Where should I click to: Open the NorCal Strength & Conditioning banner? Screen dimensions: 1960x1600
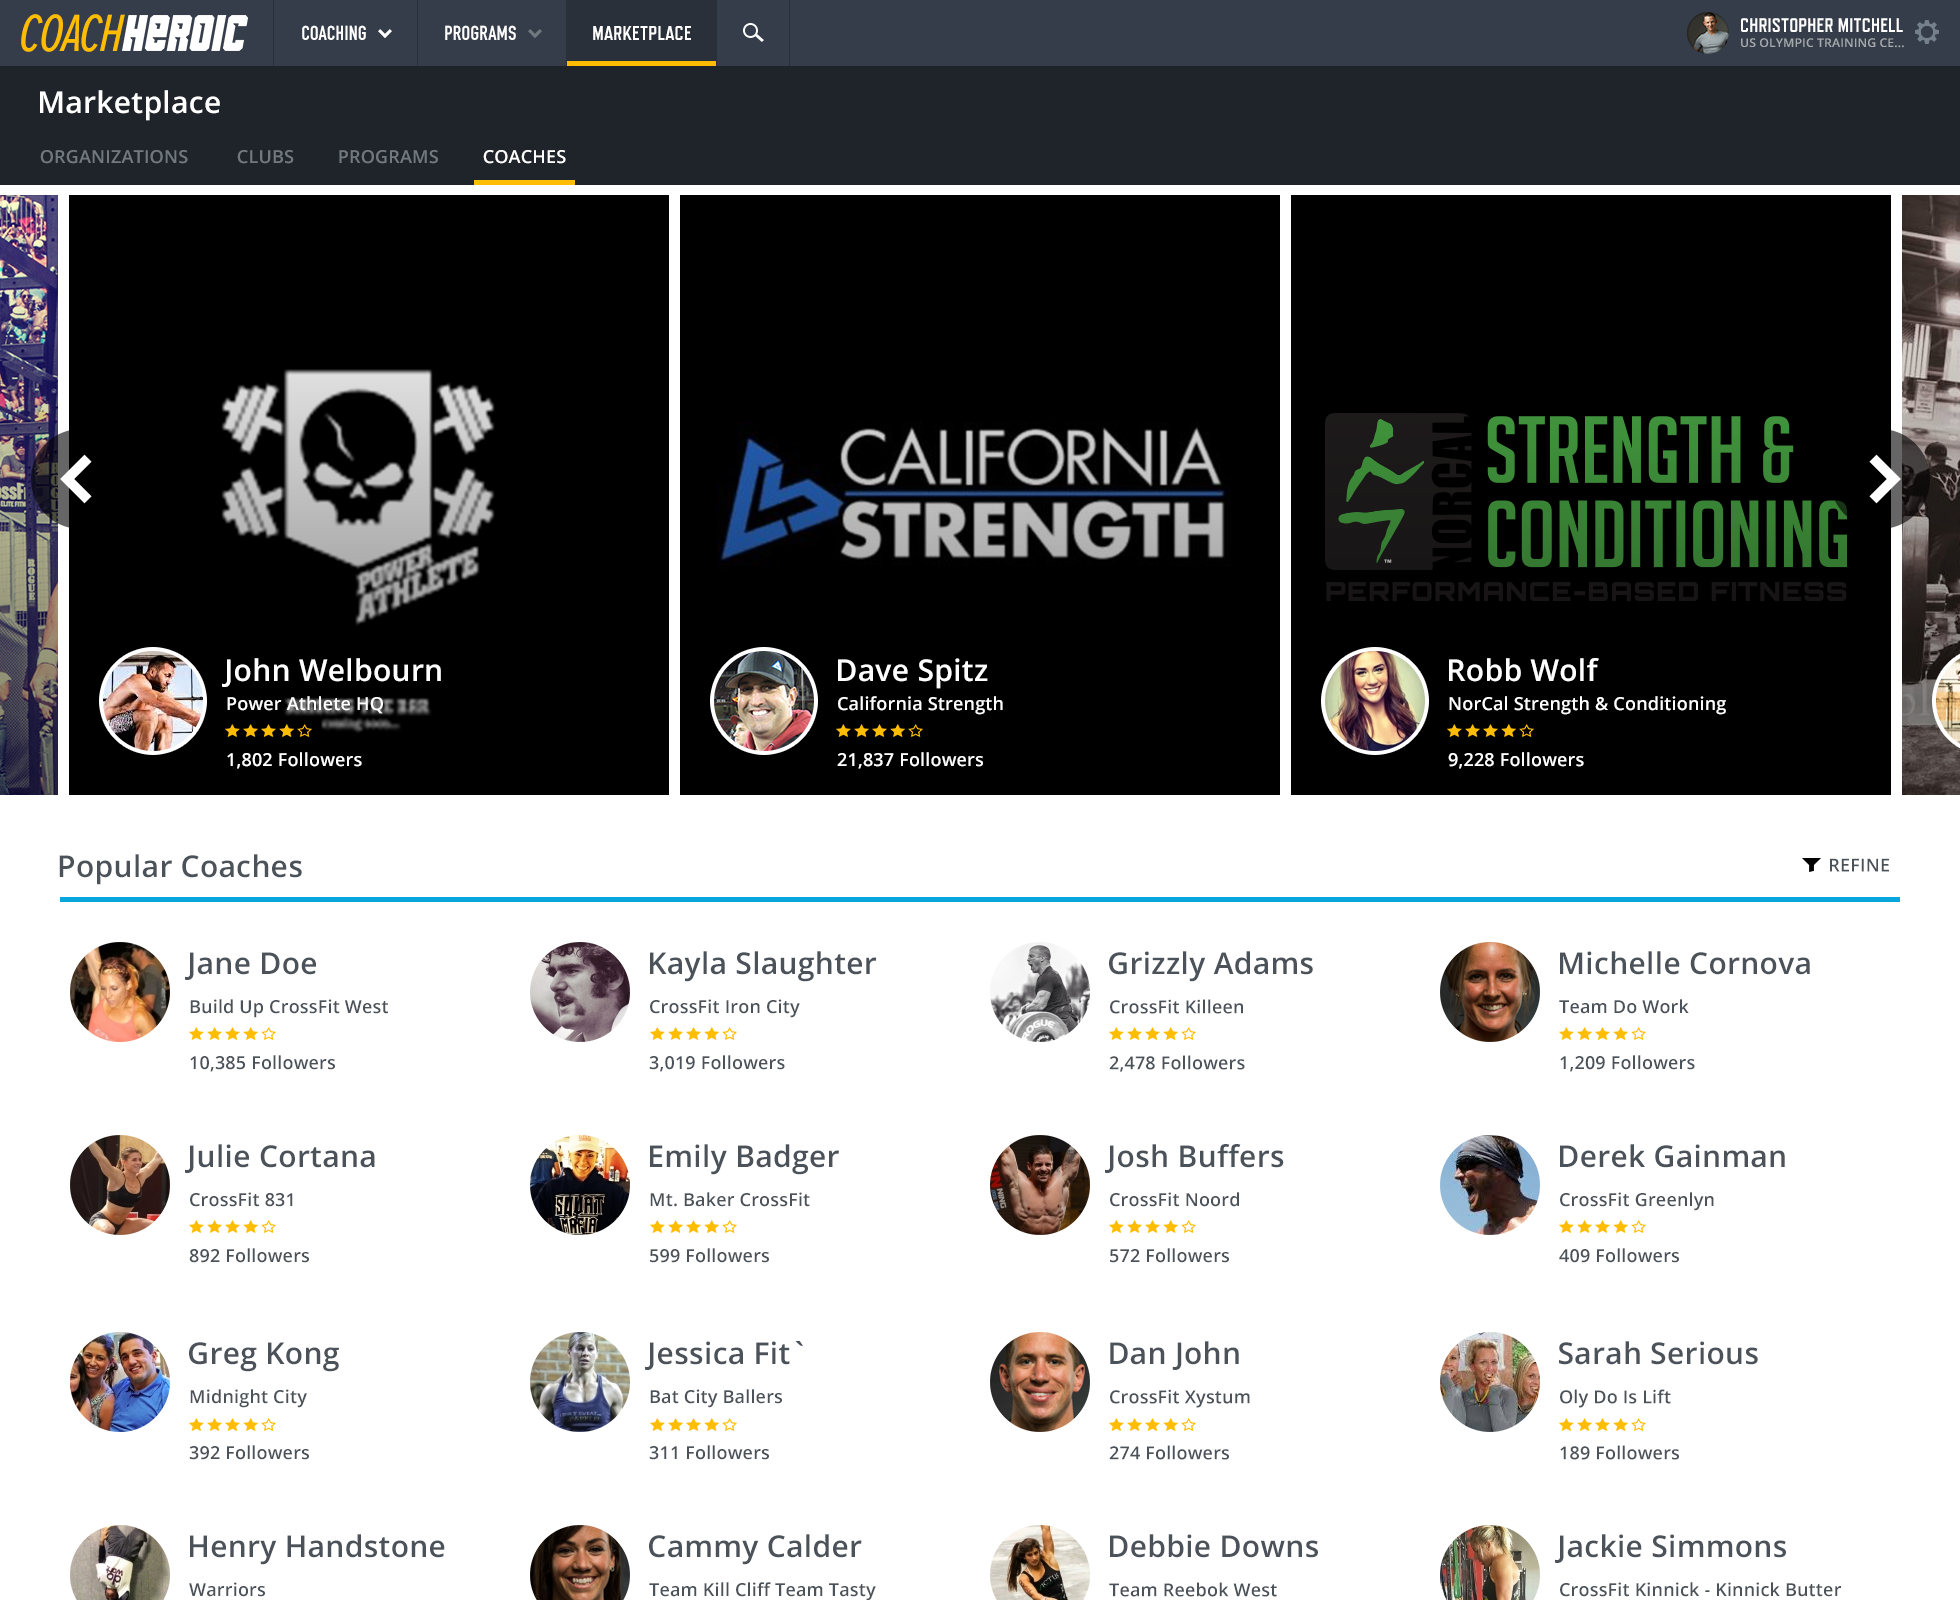click(x=1591, y=495)
